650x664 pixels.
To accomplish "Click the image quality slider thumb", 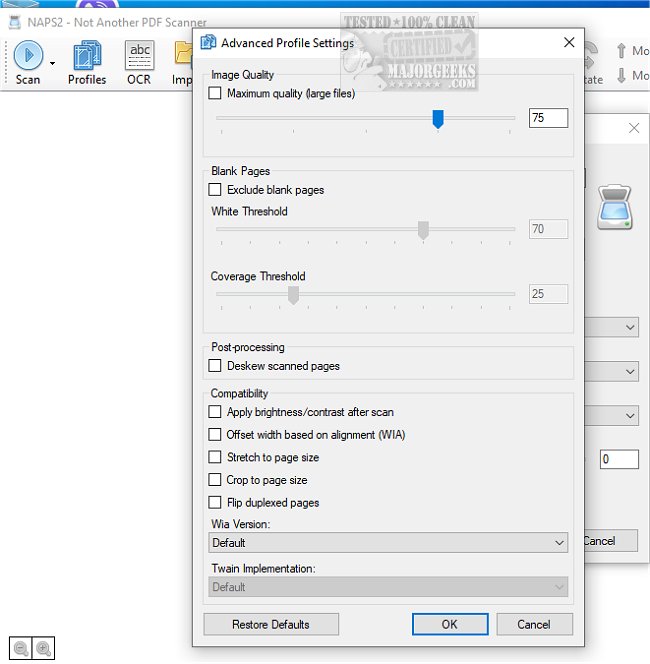I will [438, 119].
